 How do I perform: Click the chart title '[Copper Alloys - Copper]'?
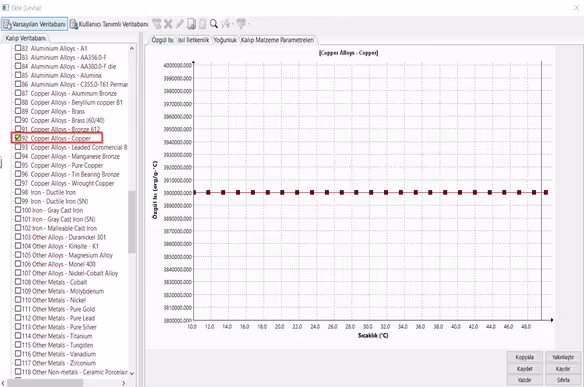click(x=349, y=53)
